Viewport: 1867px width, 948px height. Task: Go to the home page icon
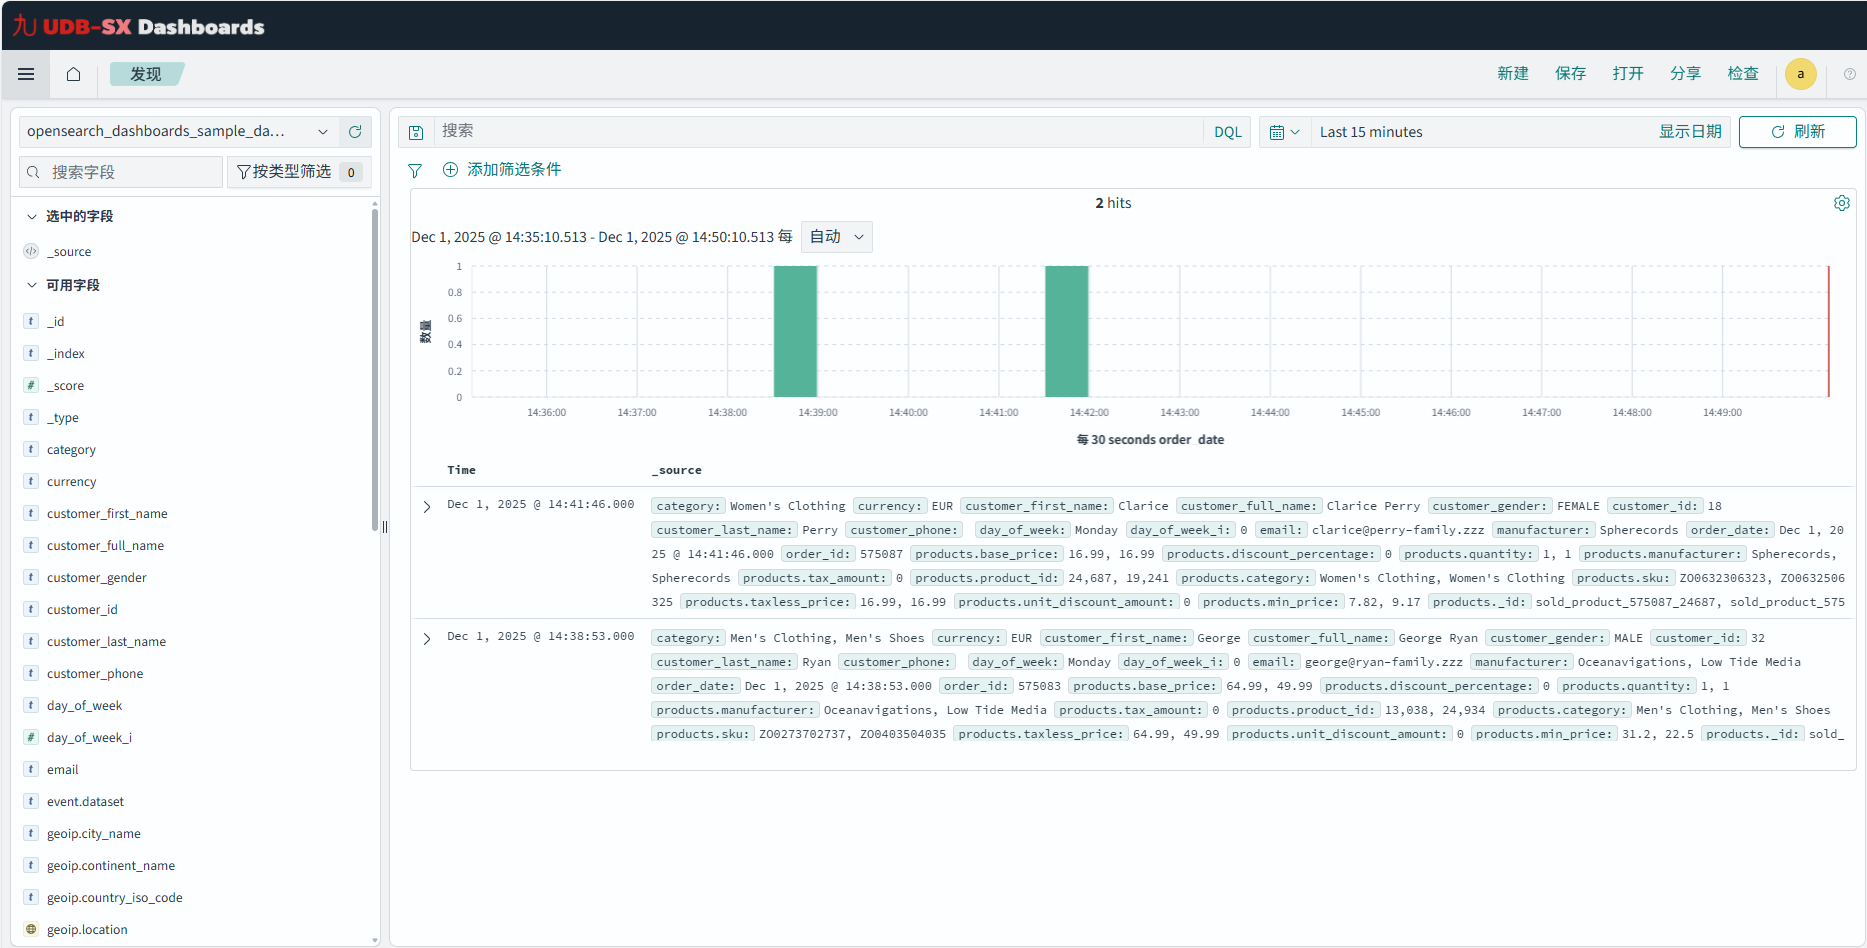click(x=73, y=74)
